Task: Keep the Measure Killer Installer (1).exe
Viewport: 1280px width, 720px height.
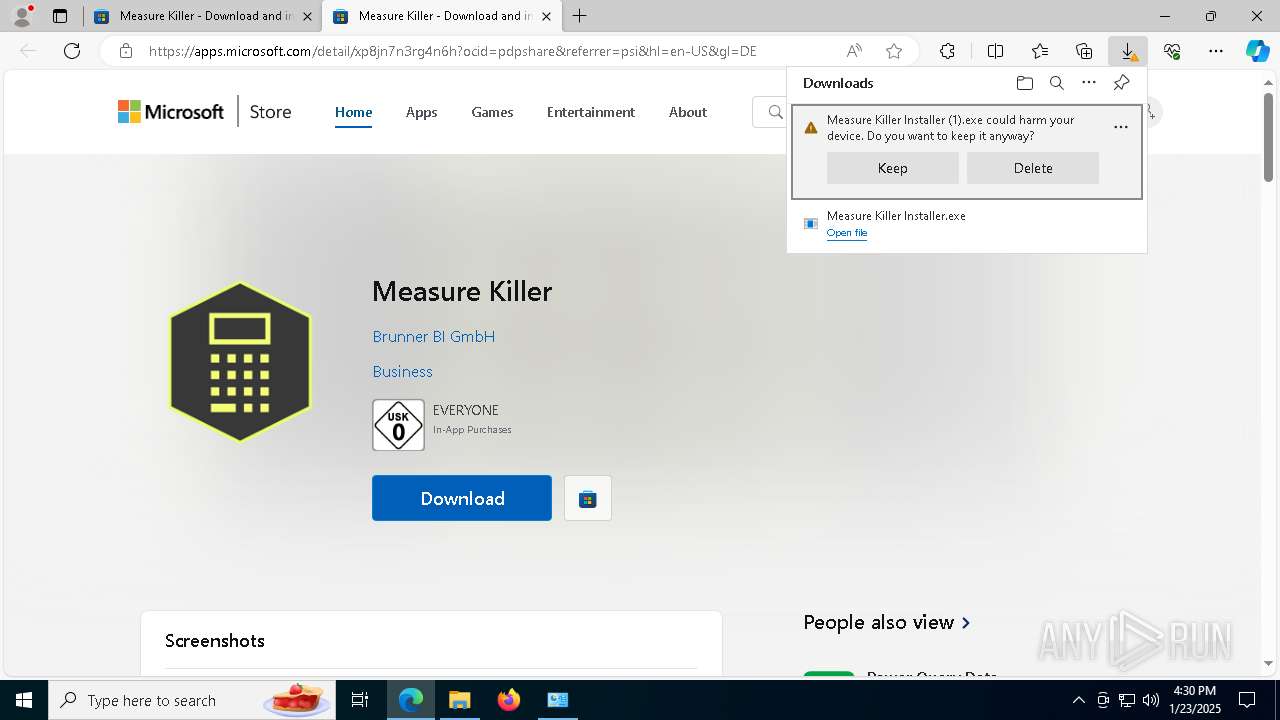Action: [x=893, y=168]
